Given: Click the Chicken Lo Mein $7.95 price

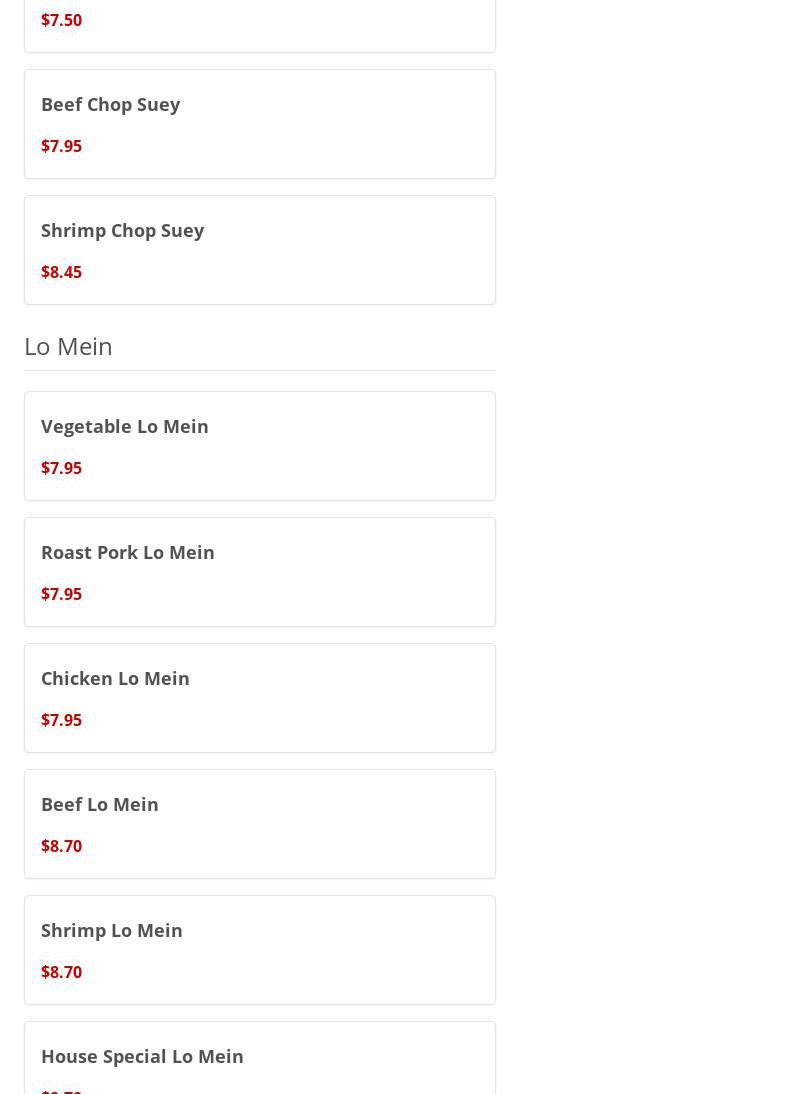Looking at the screenshot, I should click(x=61, y=720).
